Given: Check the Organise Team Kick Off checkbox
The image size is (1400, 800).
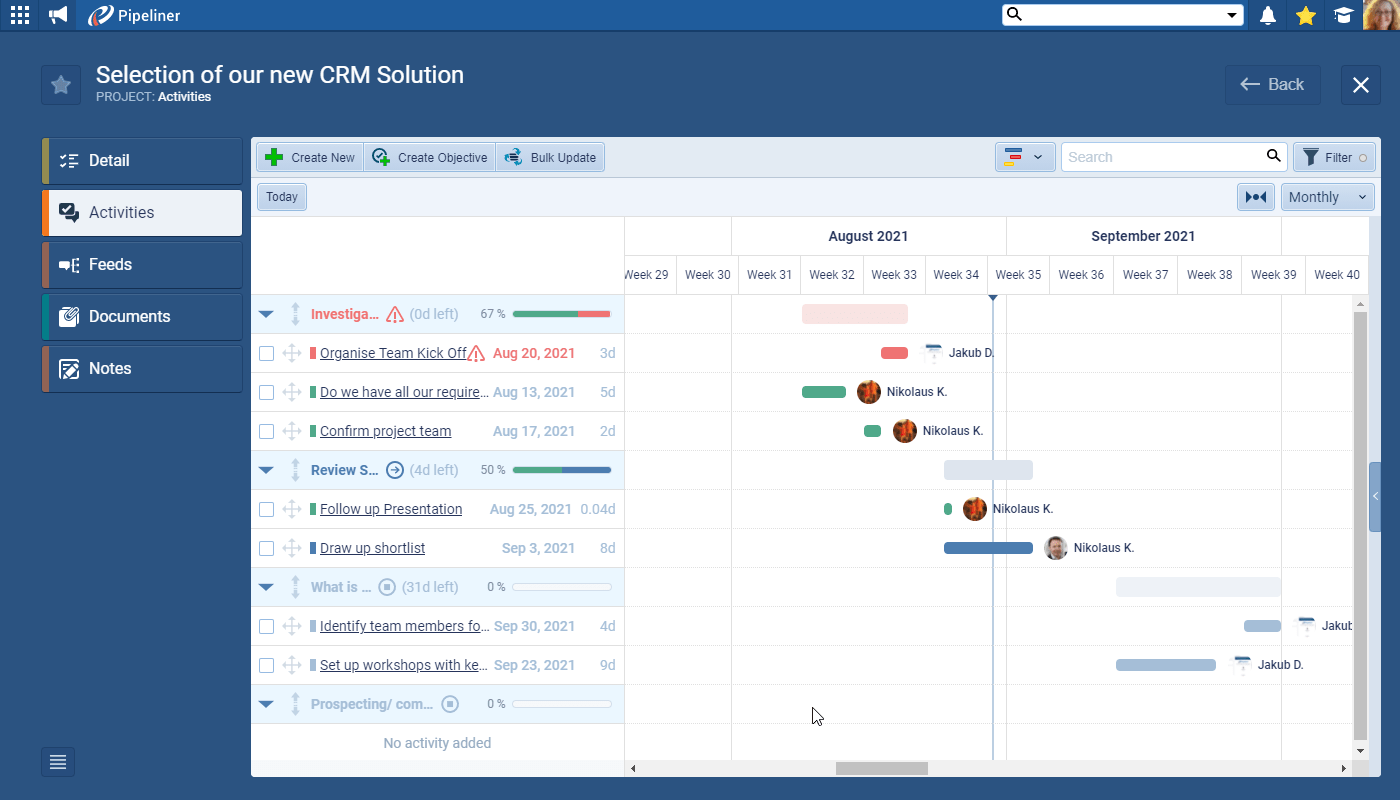Looking at the screenshot, I should [x=266, y=353].
